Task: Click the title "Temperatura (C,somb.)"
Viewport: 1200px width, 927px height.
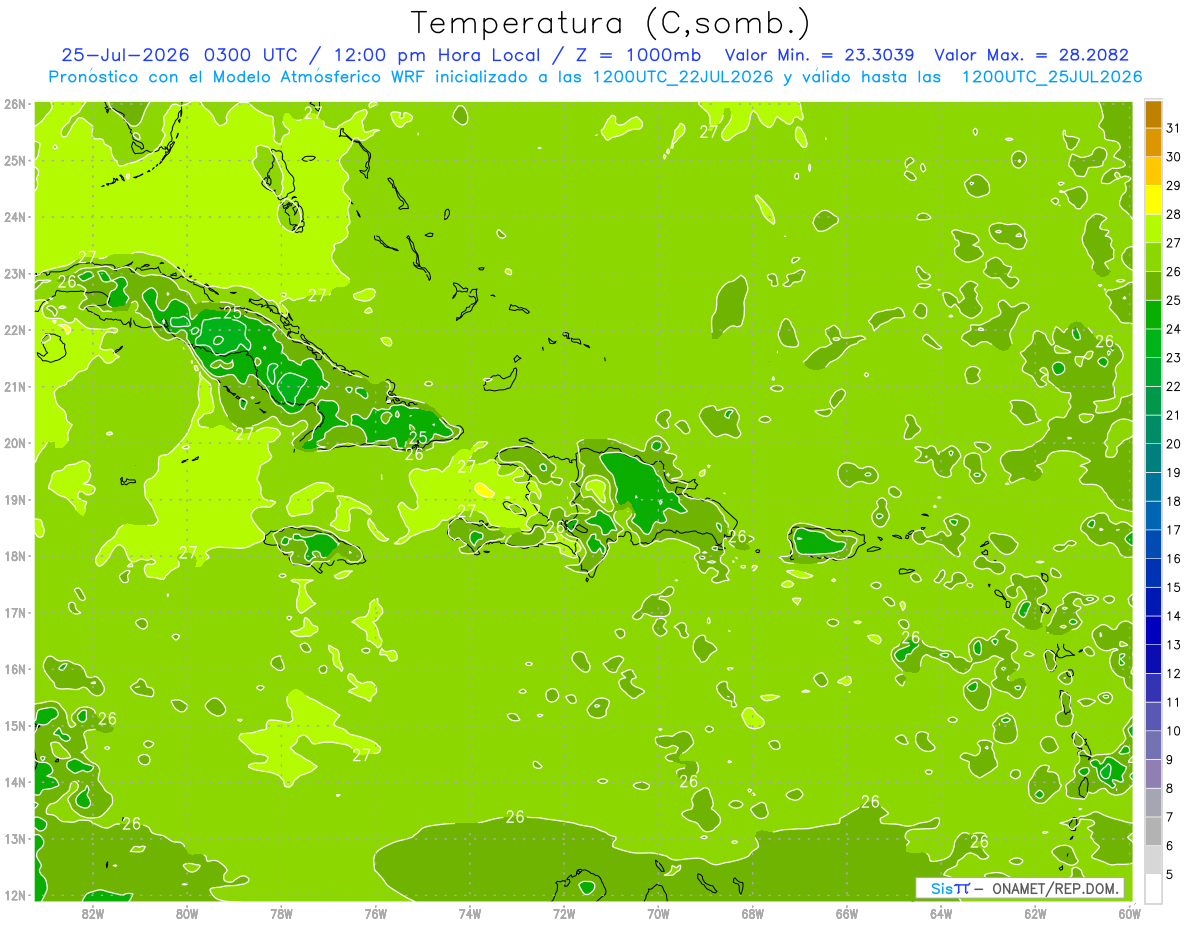Action: click(x=611, y=23)
